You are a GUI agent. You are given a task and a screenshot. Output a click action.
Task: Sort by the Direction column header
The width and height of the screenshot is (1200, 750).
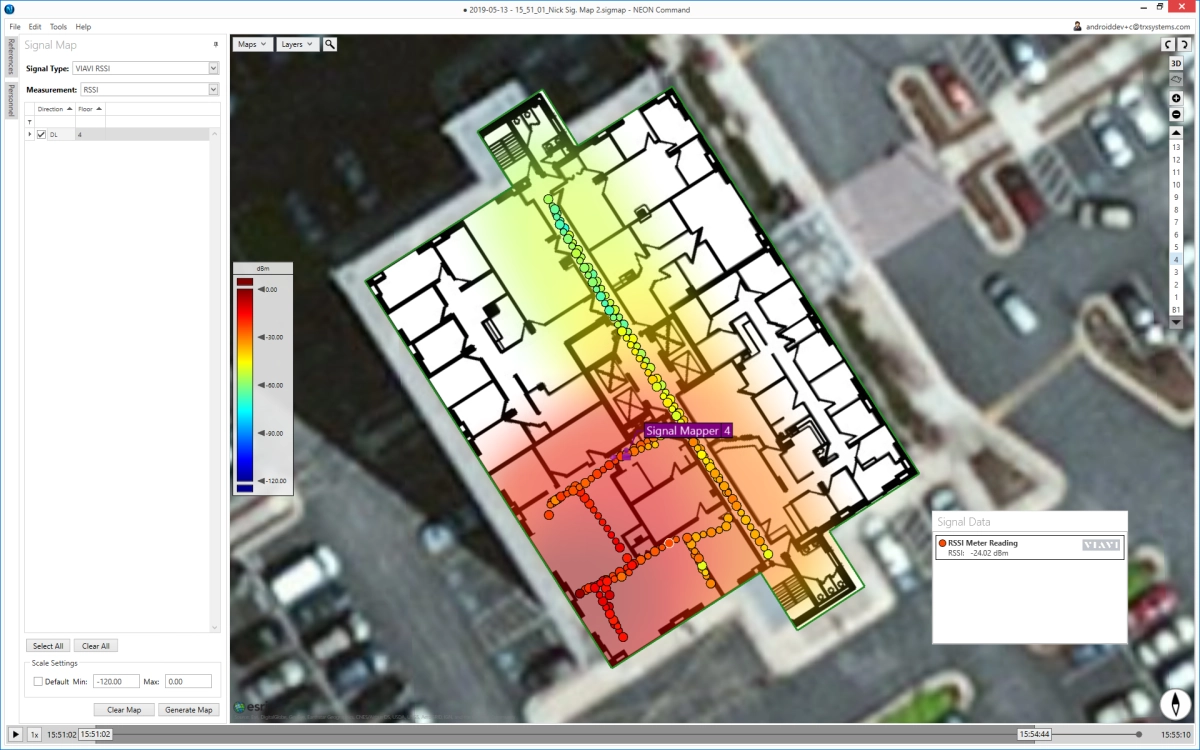coord(54,108)
